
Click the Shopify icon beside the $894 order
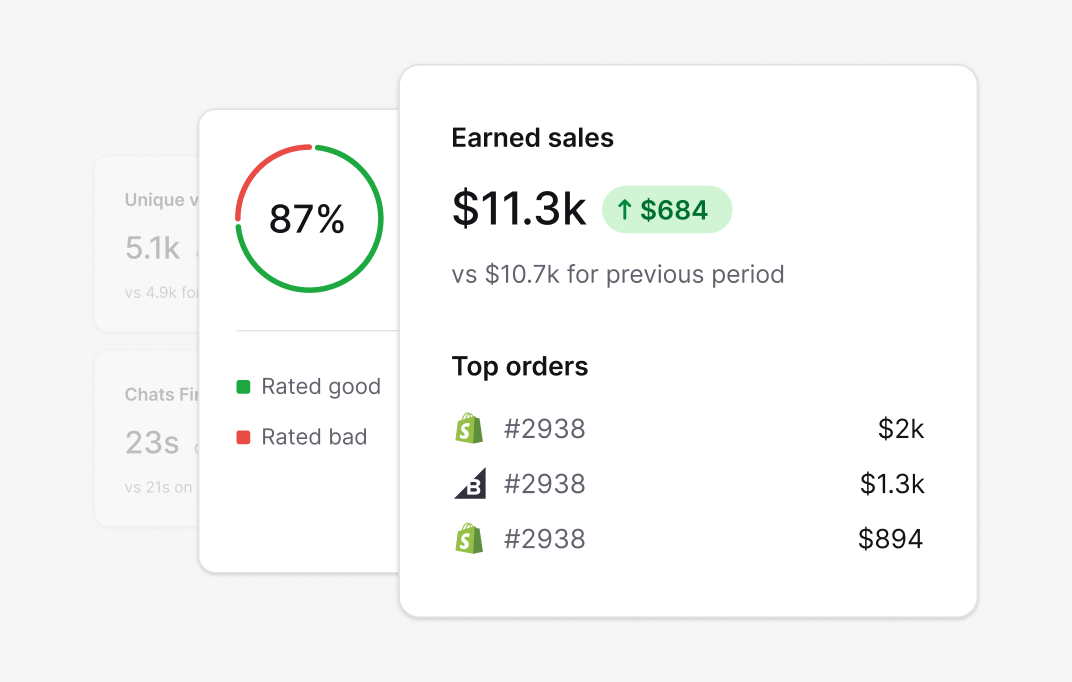click(469, 538)
